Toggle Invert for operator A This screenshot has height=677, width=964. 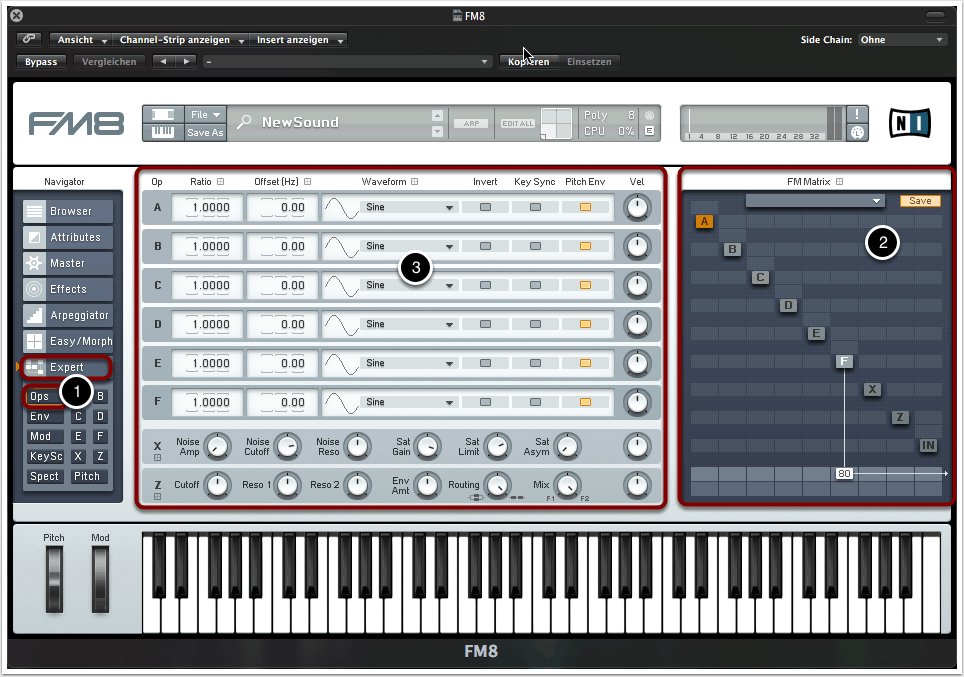pyautogui.click(x=485, y=207)
